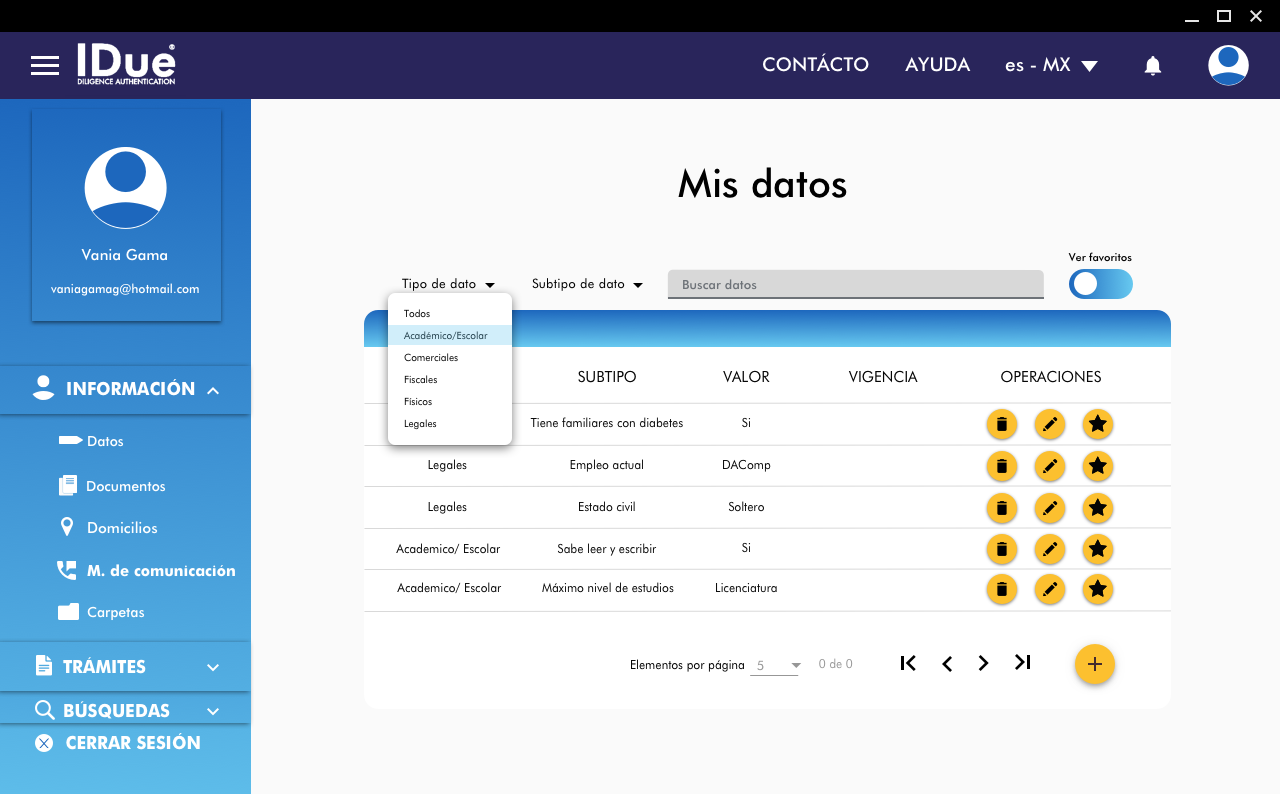Open user avatar in top bar
Screen dimensions: 1280x794
(x=1227, y=65)
